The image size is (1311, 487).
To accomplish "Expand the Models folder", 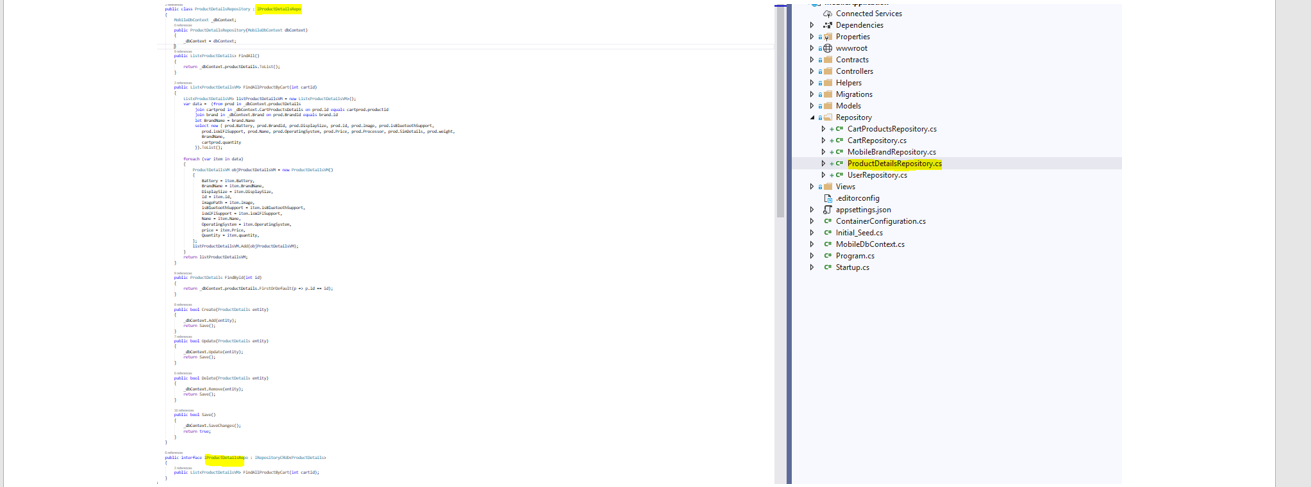I will click(812, 106).
